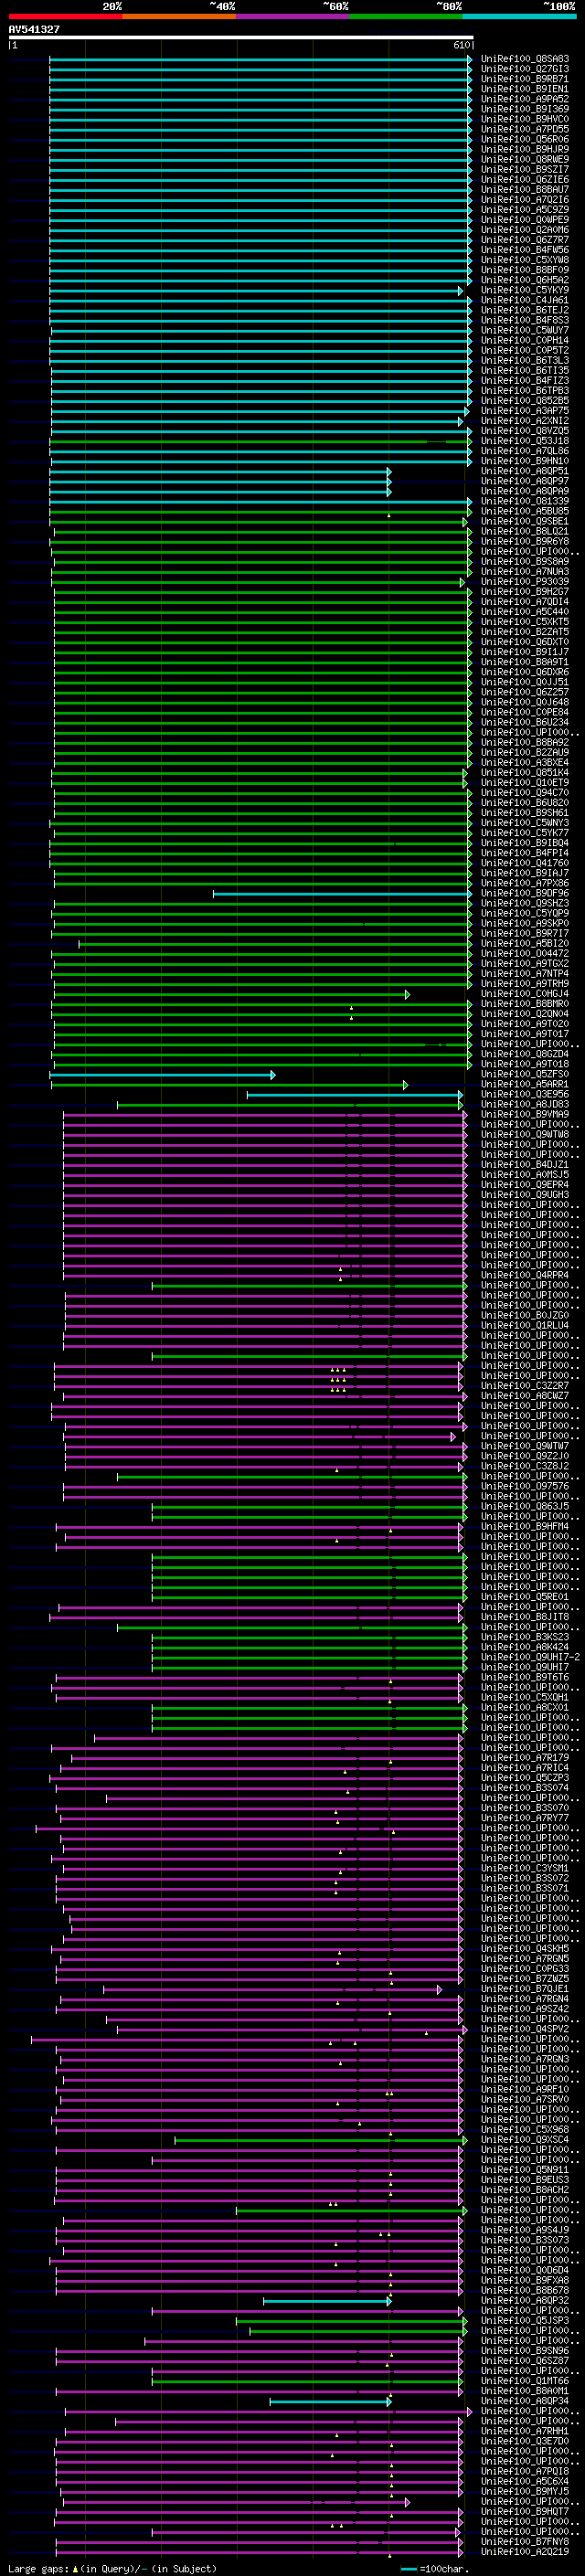Image resolution: width=585 pixels, height=2576 pixels.
Task: Open hit UniRef100_B2ZAT5
Action: pos(525,632)
